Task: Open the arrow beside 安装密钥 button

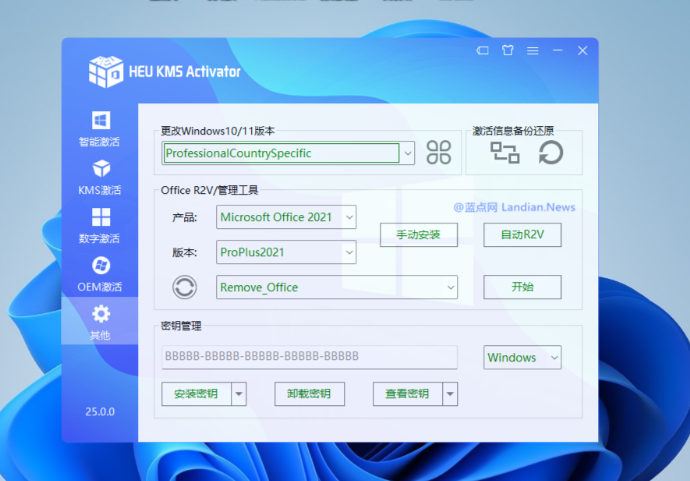Action: click(x=239, y=394)
